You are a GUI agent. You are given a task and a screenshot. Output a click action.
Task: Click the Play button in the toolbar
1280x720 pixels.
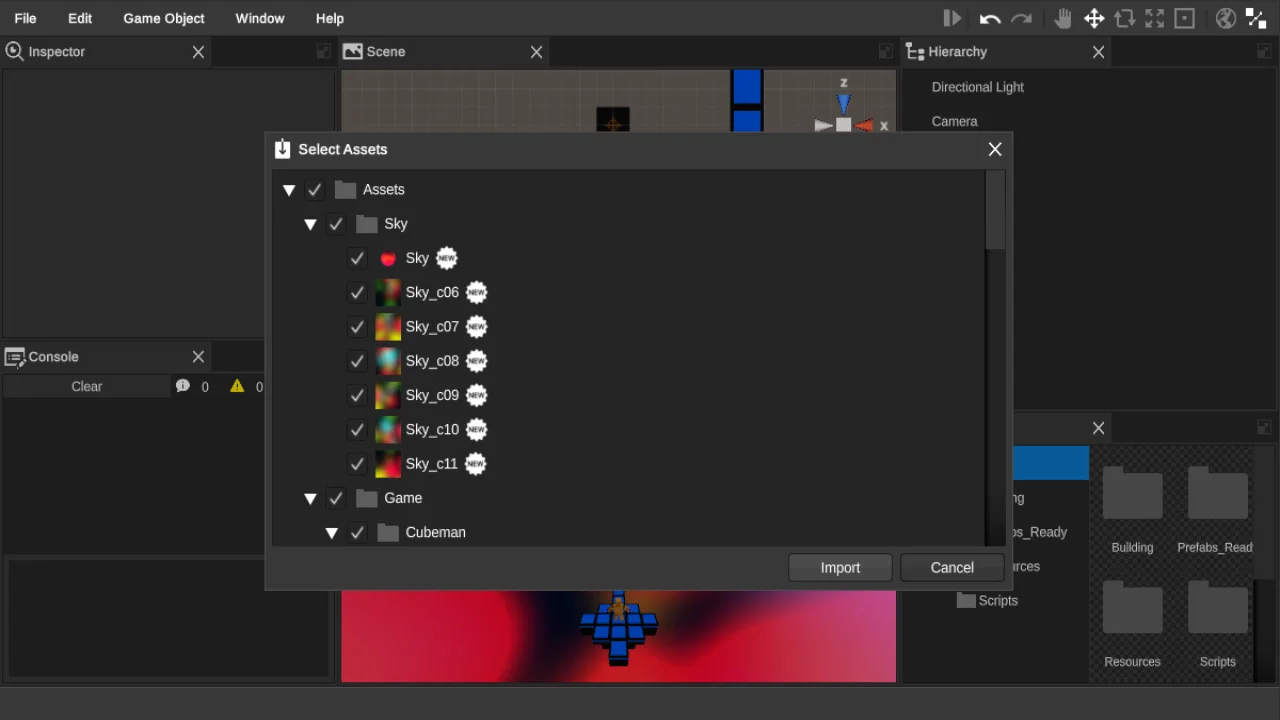pos(952,18)
